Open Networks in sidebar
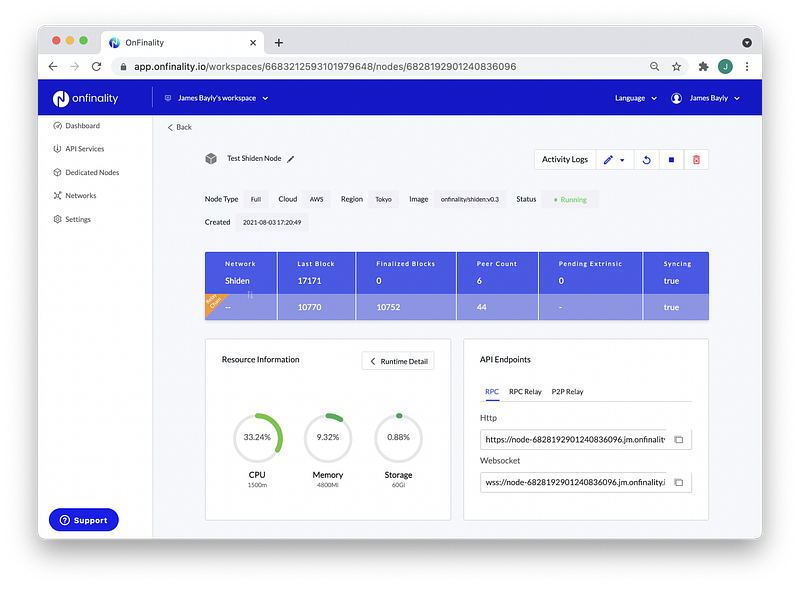The width and height of the screenshot is (800, 589). (x=74, y=195)
